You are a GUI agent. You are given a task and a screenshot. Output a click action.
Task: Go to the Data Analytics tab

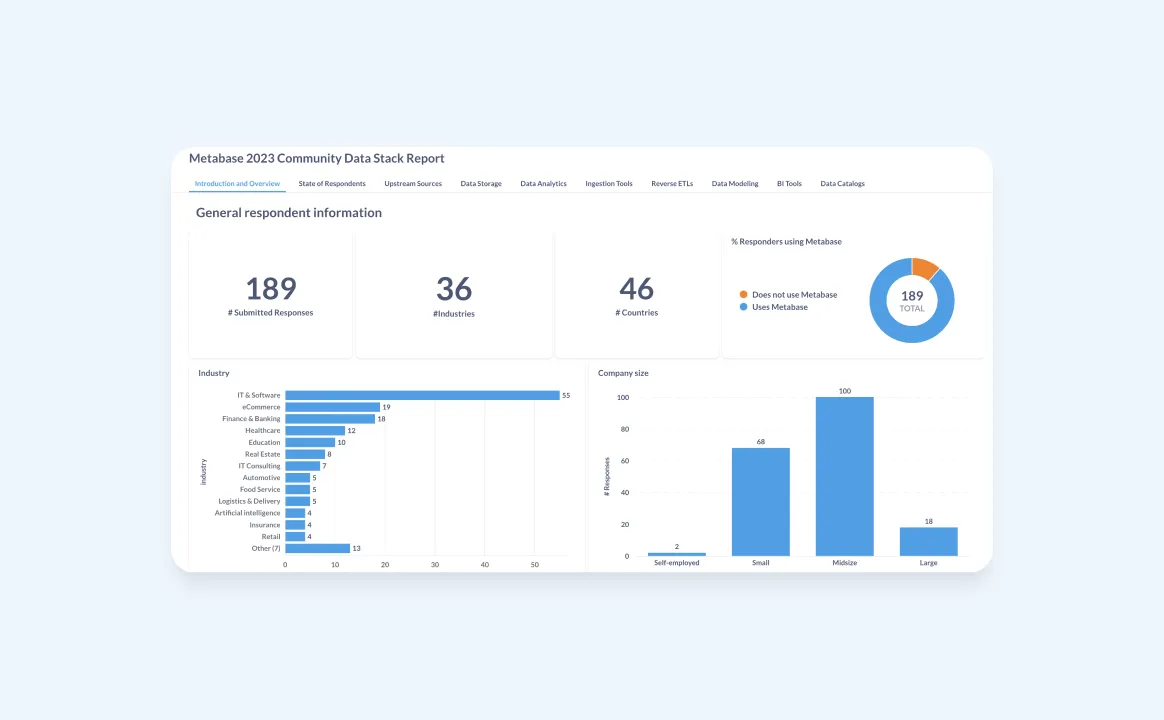click(543, 184)
